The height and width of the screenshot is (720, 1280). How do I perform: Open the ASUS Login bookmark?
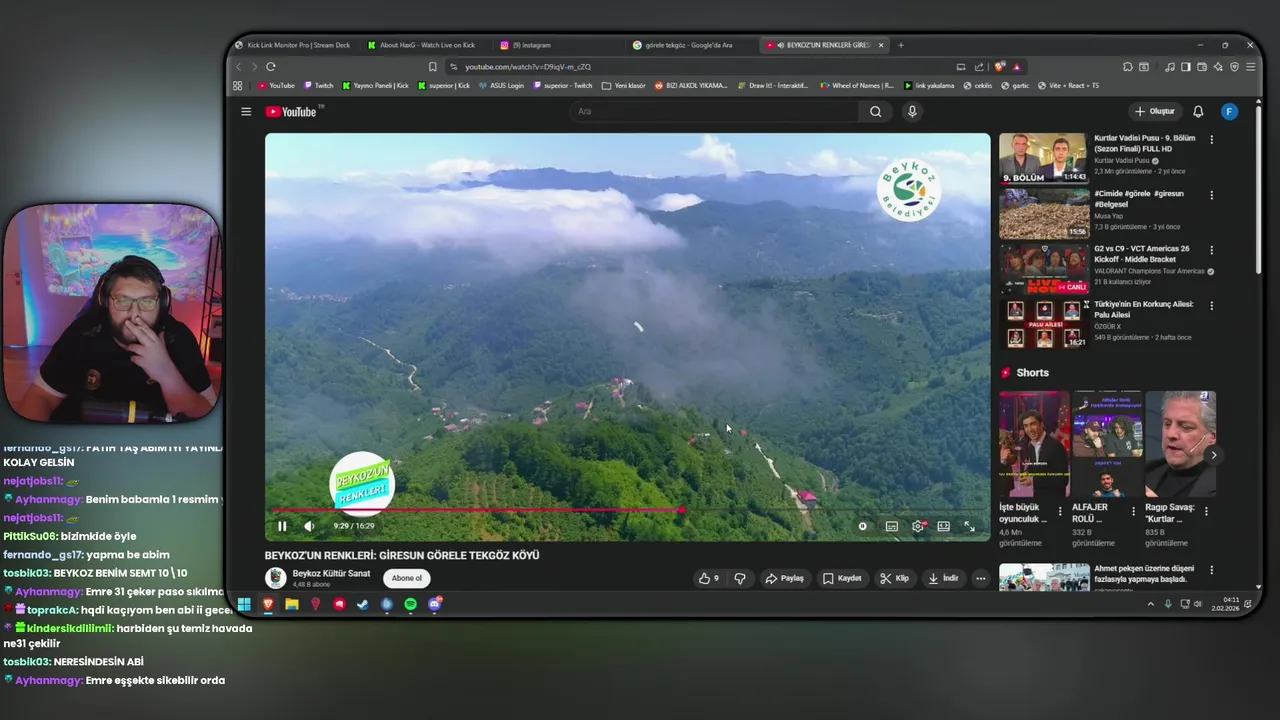(x=501, y=85)
